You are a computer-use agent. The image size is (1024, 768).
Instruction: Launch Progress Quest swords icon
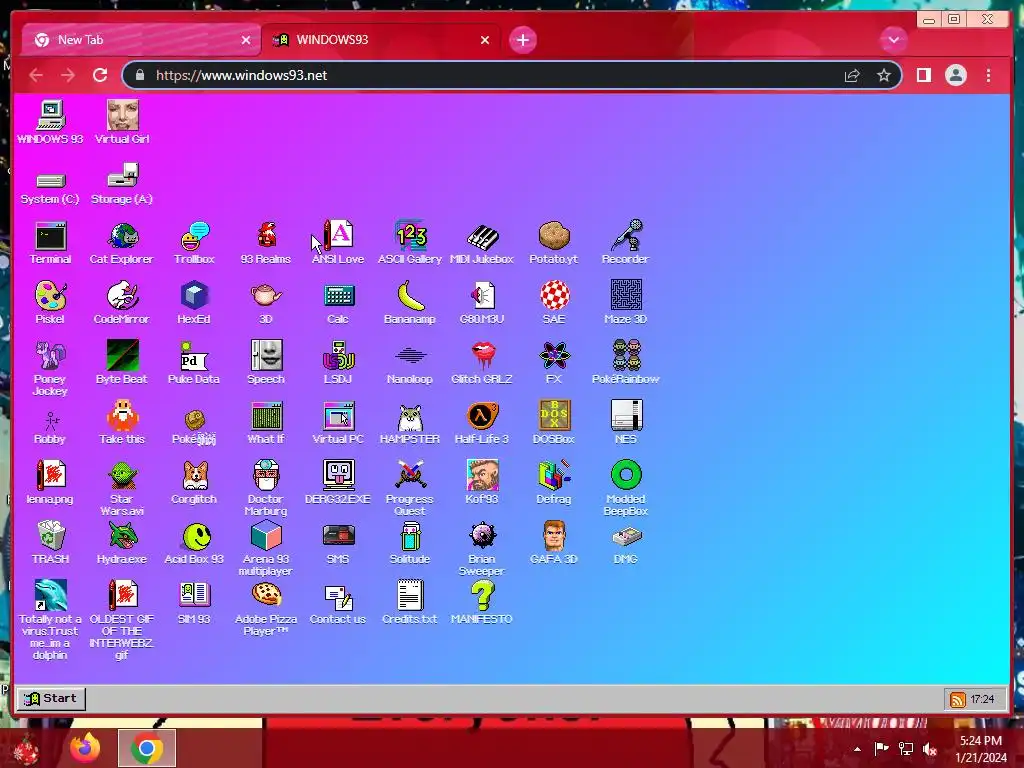[410, 488]
